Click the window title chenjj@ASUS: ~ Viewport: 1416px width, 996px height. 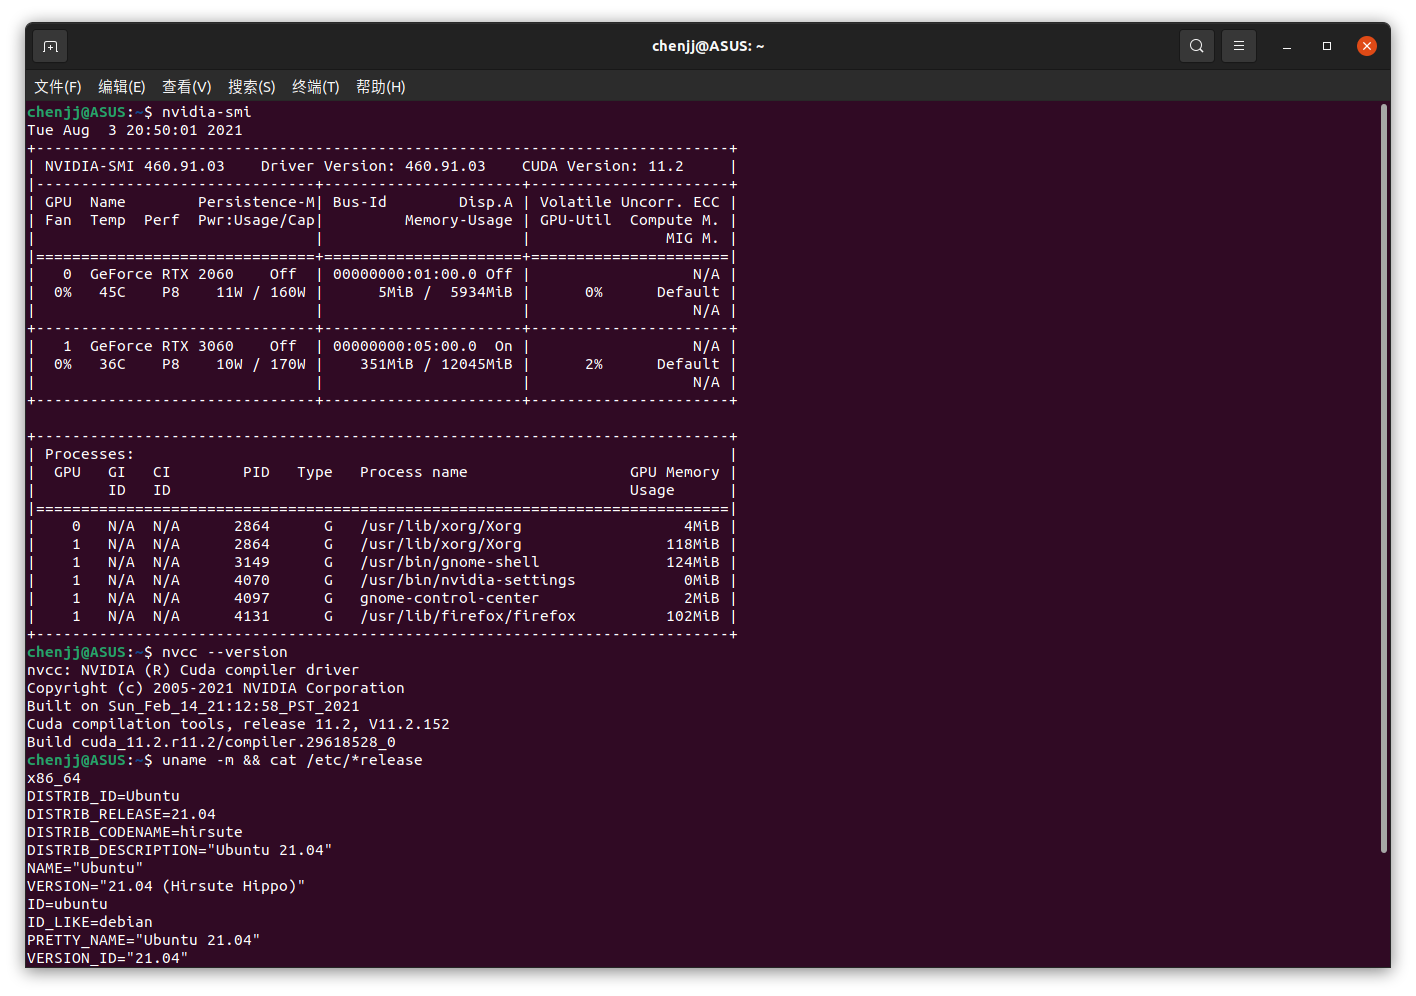tap(708, 46)
